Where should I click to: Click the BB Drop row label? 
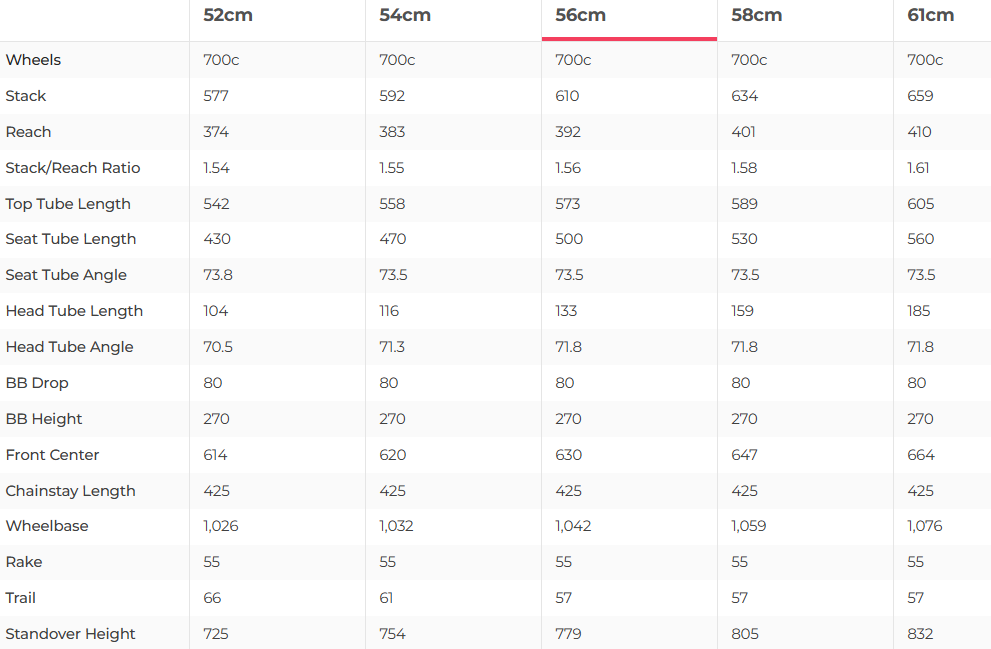pos(37,383)
